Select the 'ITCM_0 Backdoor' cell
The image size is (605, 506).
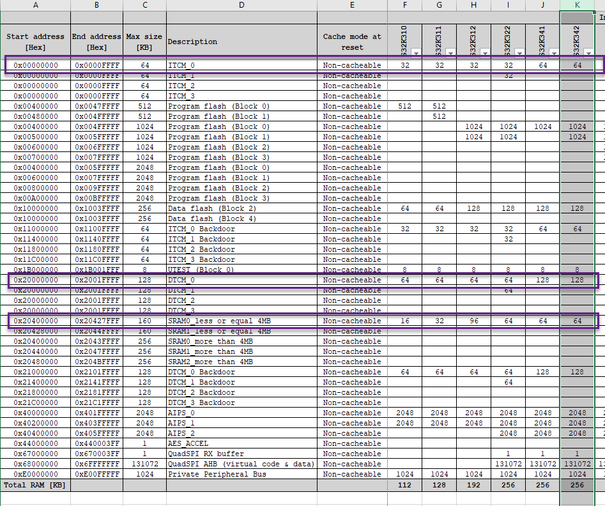click(x=242, y=229)
